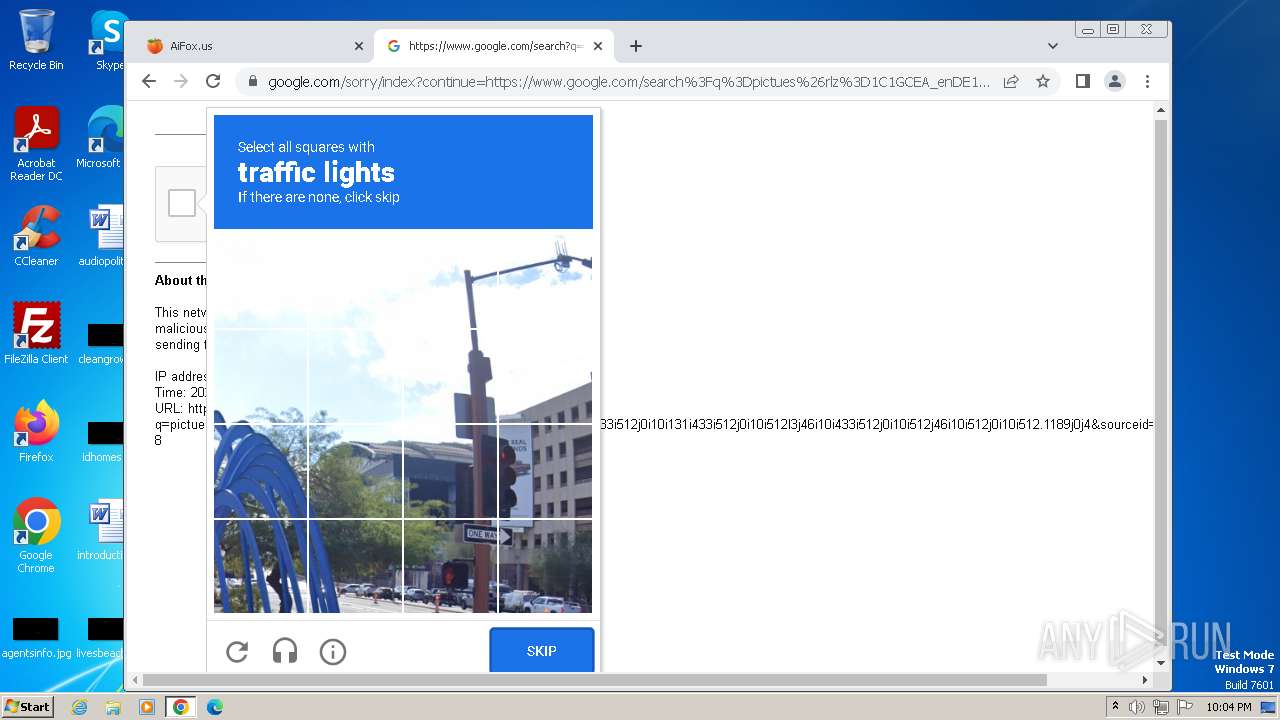Screen dimensions: 1280x720
Task: Open Windows Media Player in the taskbar
Action: (146, 707)
